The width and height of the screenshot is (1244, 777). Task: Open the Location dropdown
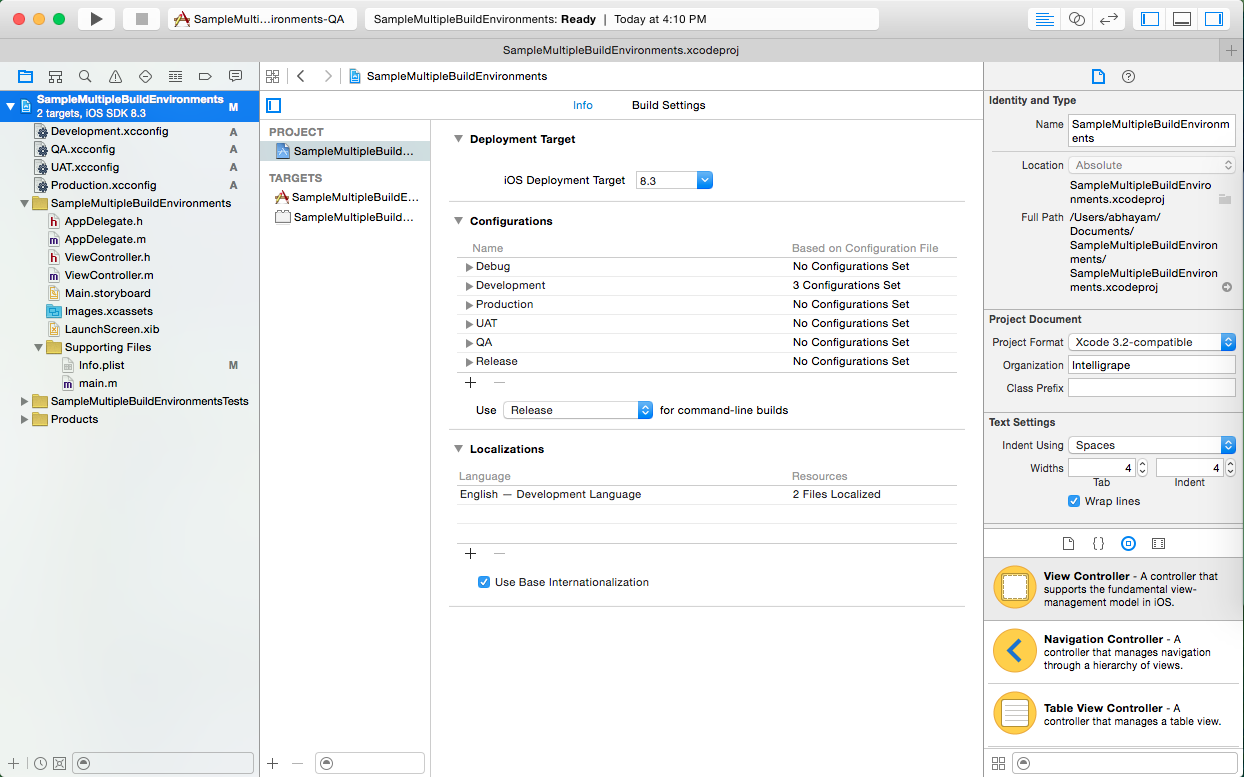(x=1152, y=165)
